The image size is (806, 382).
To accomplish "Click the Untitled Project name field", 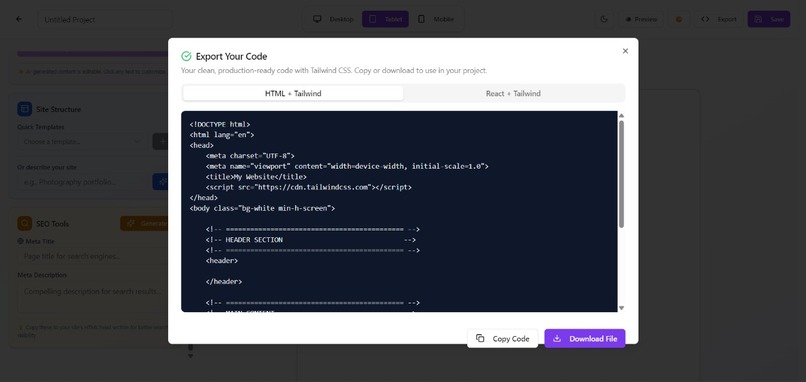I will [105, 20].
